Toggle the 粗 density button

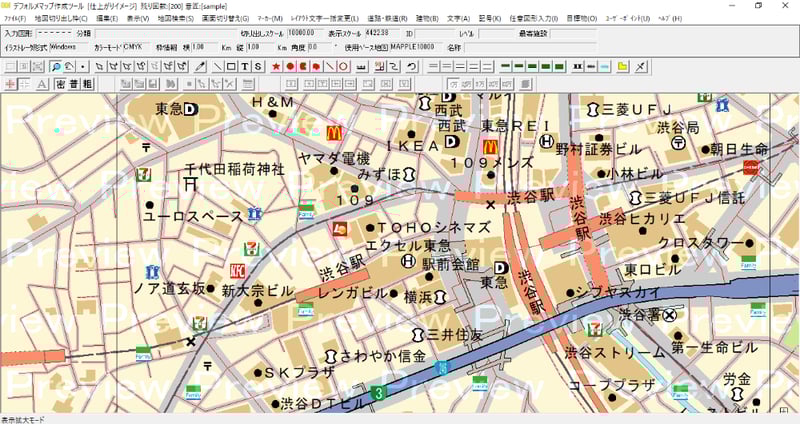click(x=88, y=83)
